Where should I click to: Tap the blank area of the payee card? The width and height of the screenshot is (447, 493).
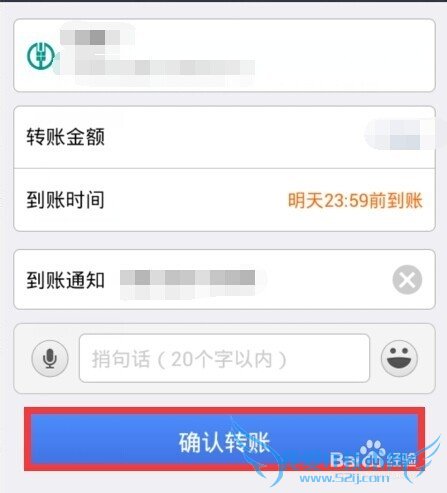343,55
